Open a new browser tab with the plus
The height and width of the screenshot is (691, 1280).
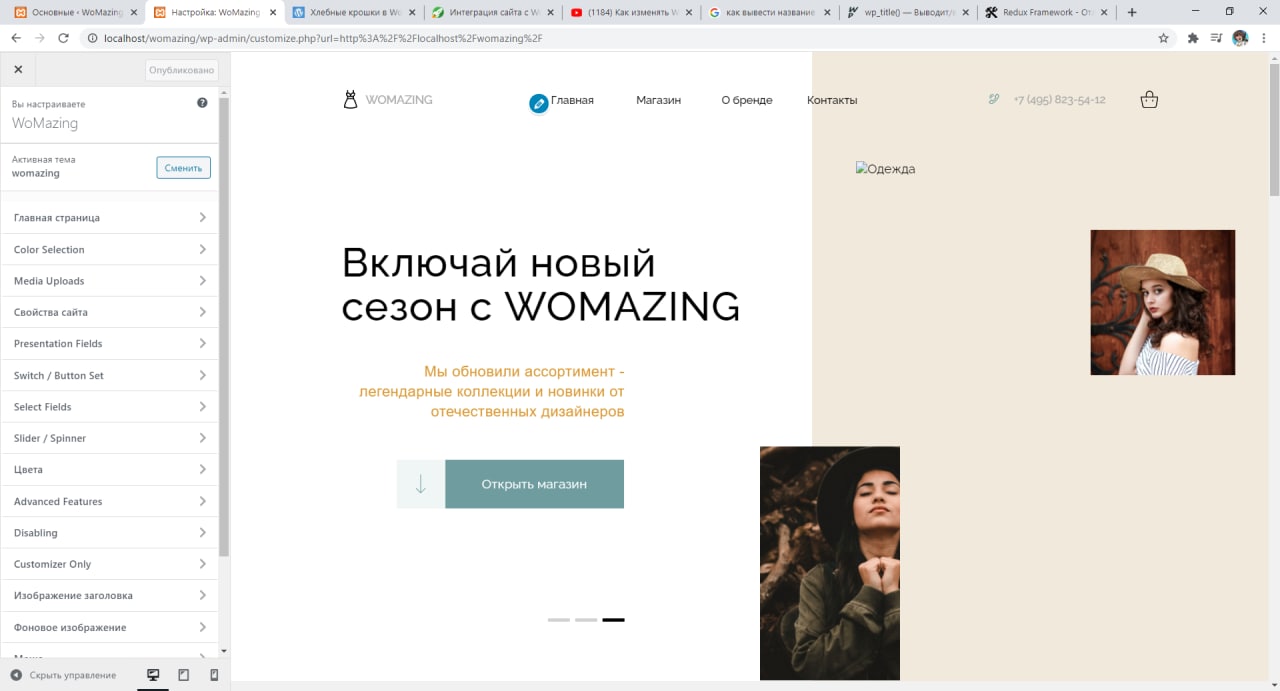(x=1132, y=12)
